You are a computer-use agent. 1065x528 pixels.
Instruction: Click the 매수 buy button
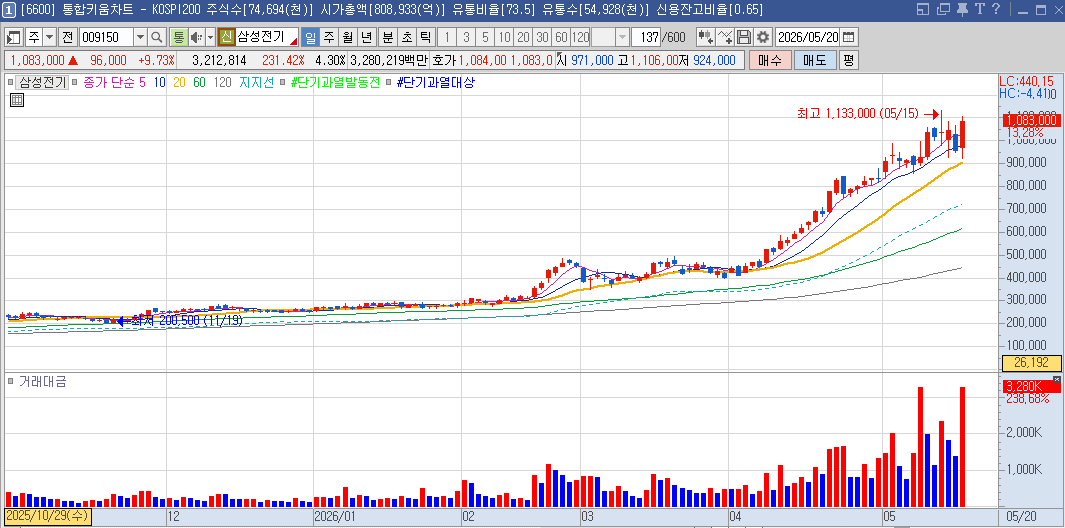point(770,60)
